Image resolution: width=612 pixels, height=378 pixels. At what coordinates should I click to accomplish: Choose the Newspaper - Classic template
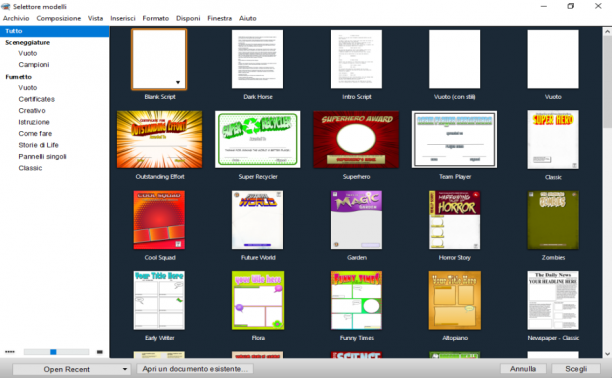click(553, 300)
